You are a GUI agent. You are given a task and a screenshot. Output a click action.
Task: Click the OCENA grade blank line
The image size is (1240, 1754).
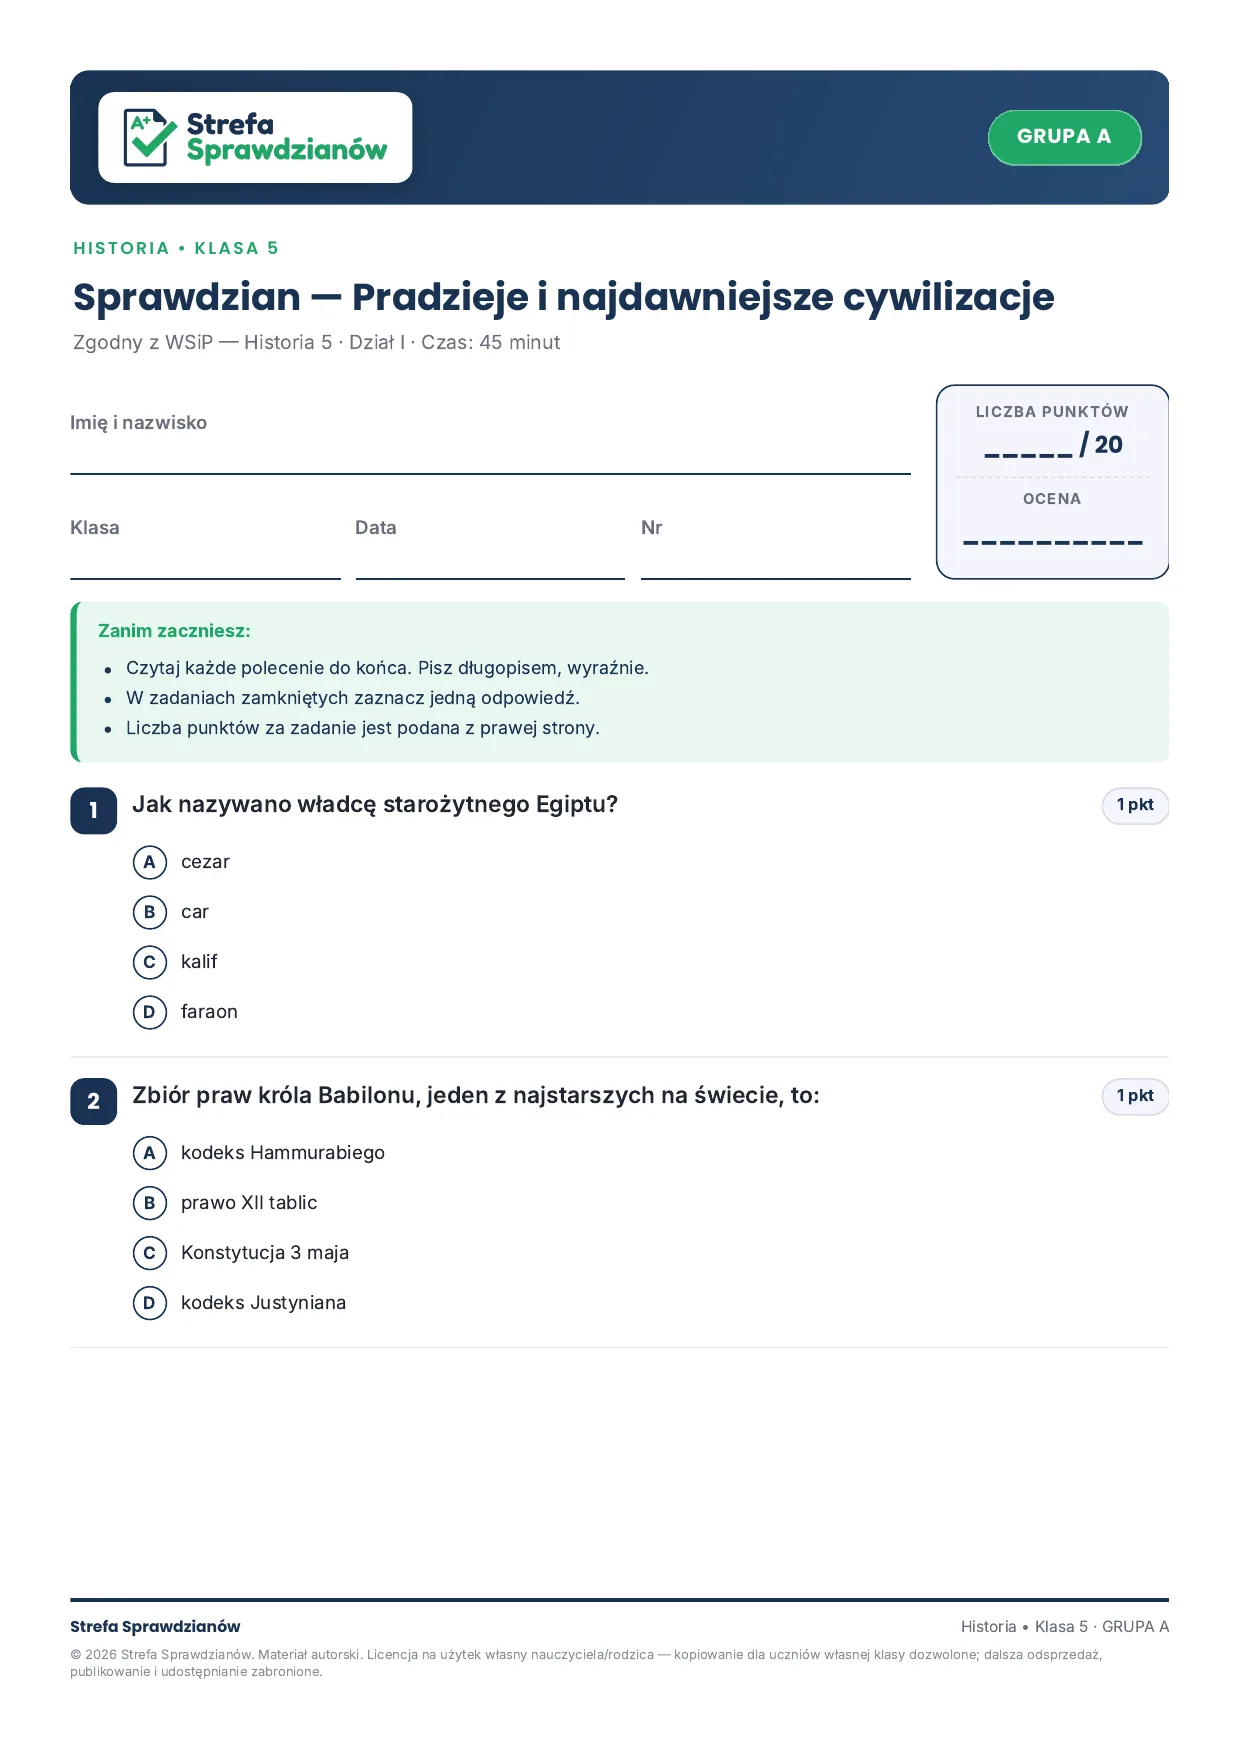tap(1053, 543)
